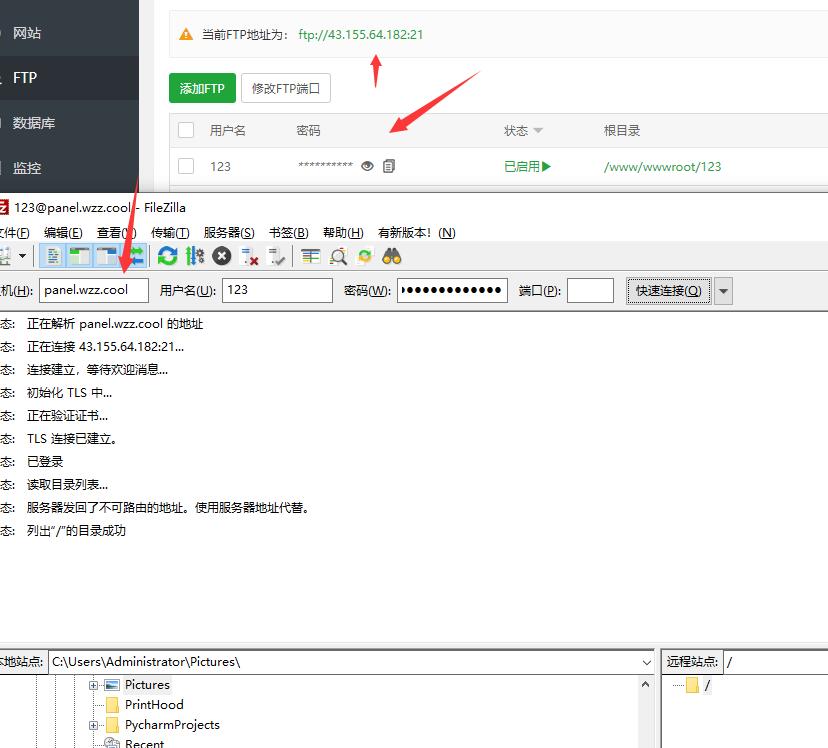The width and height of the screenshot is (828, 748).
Task: Toggle remote directory tree display icon
Action: pos(107,257)
